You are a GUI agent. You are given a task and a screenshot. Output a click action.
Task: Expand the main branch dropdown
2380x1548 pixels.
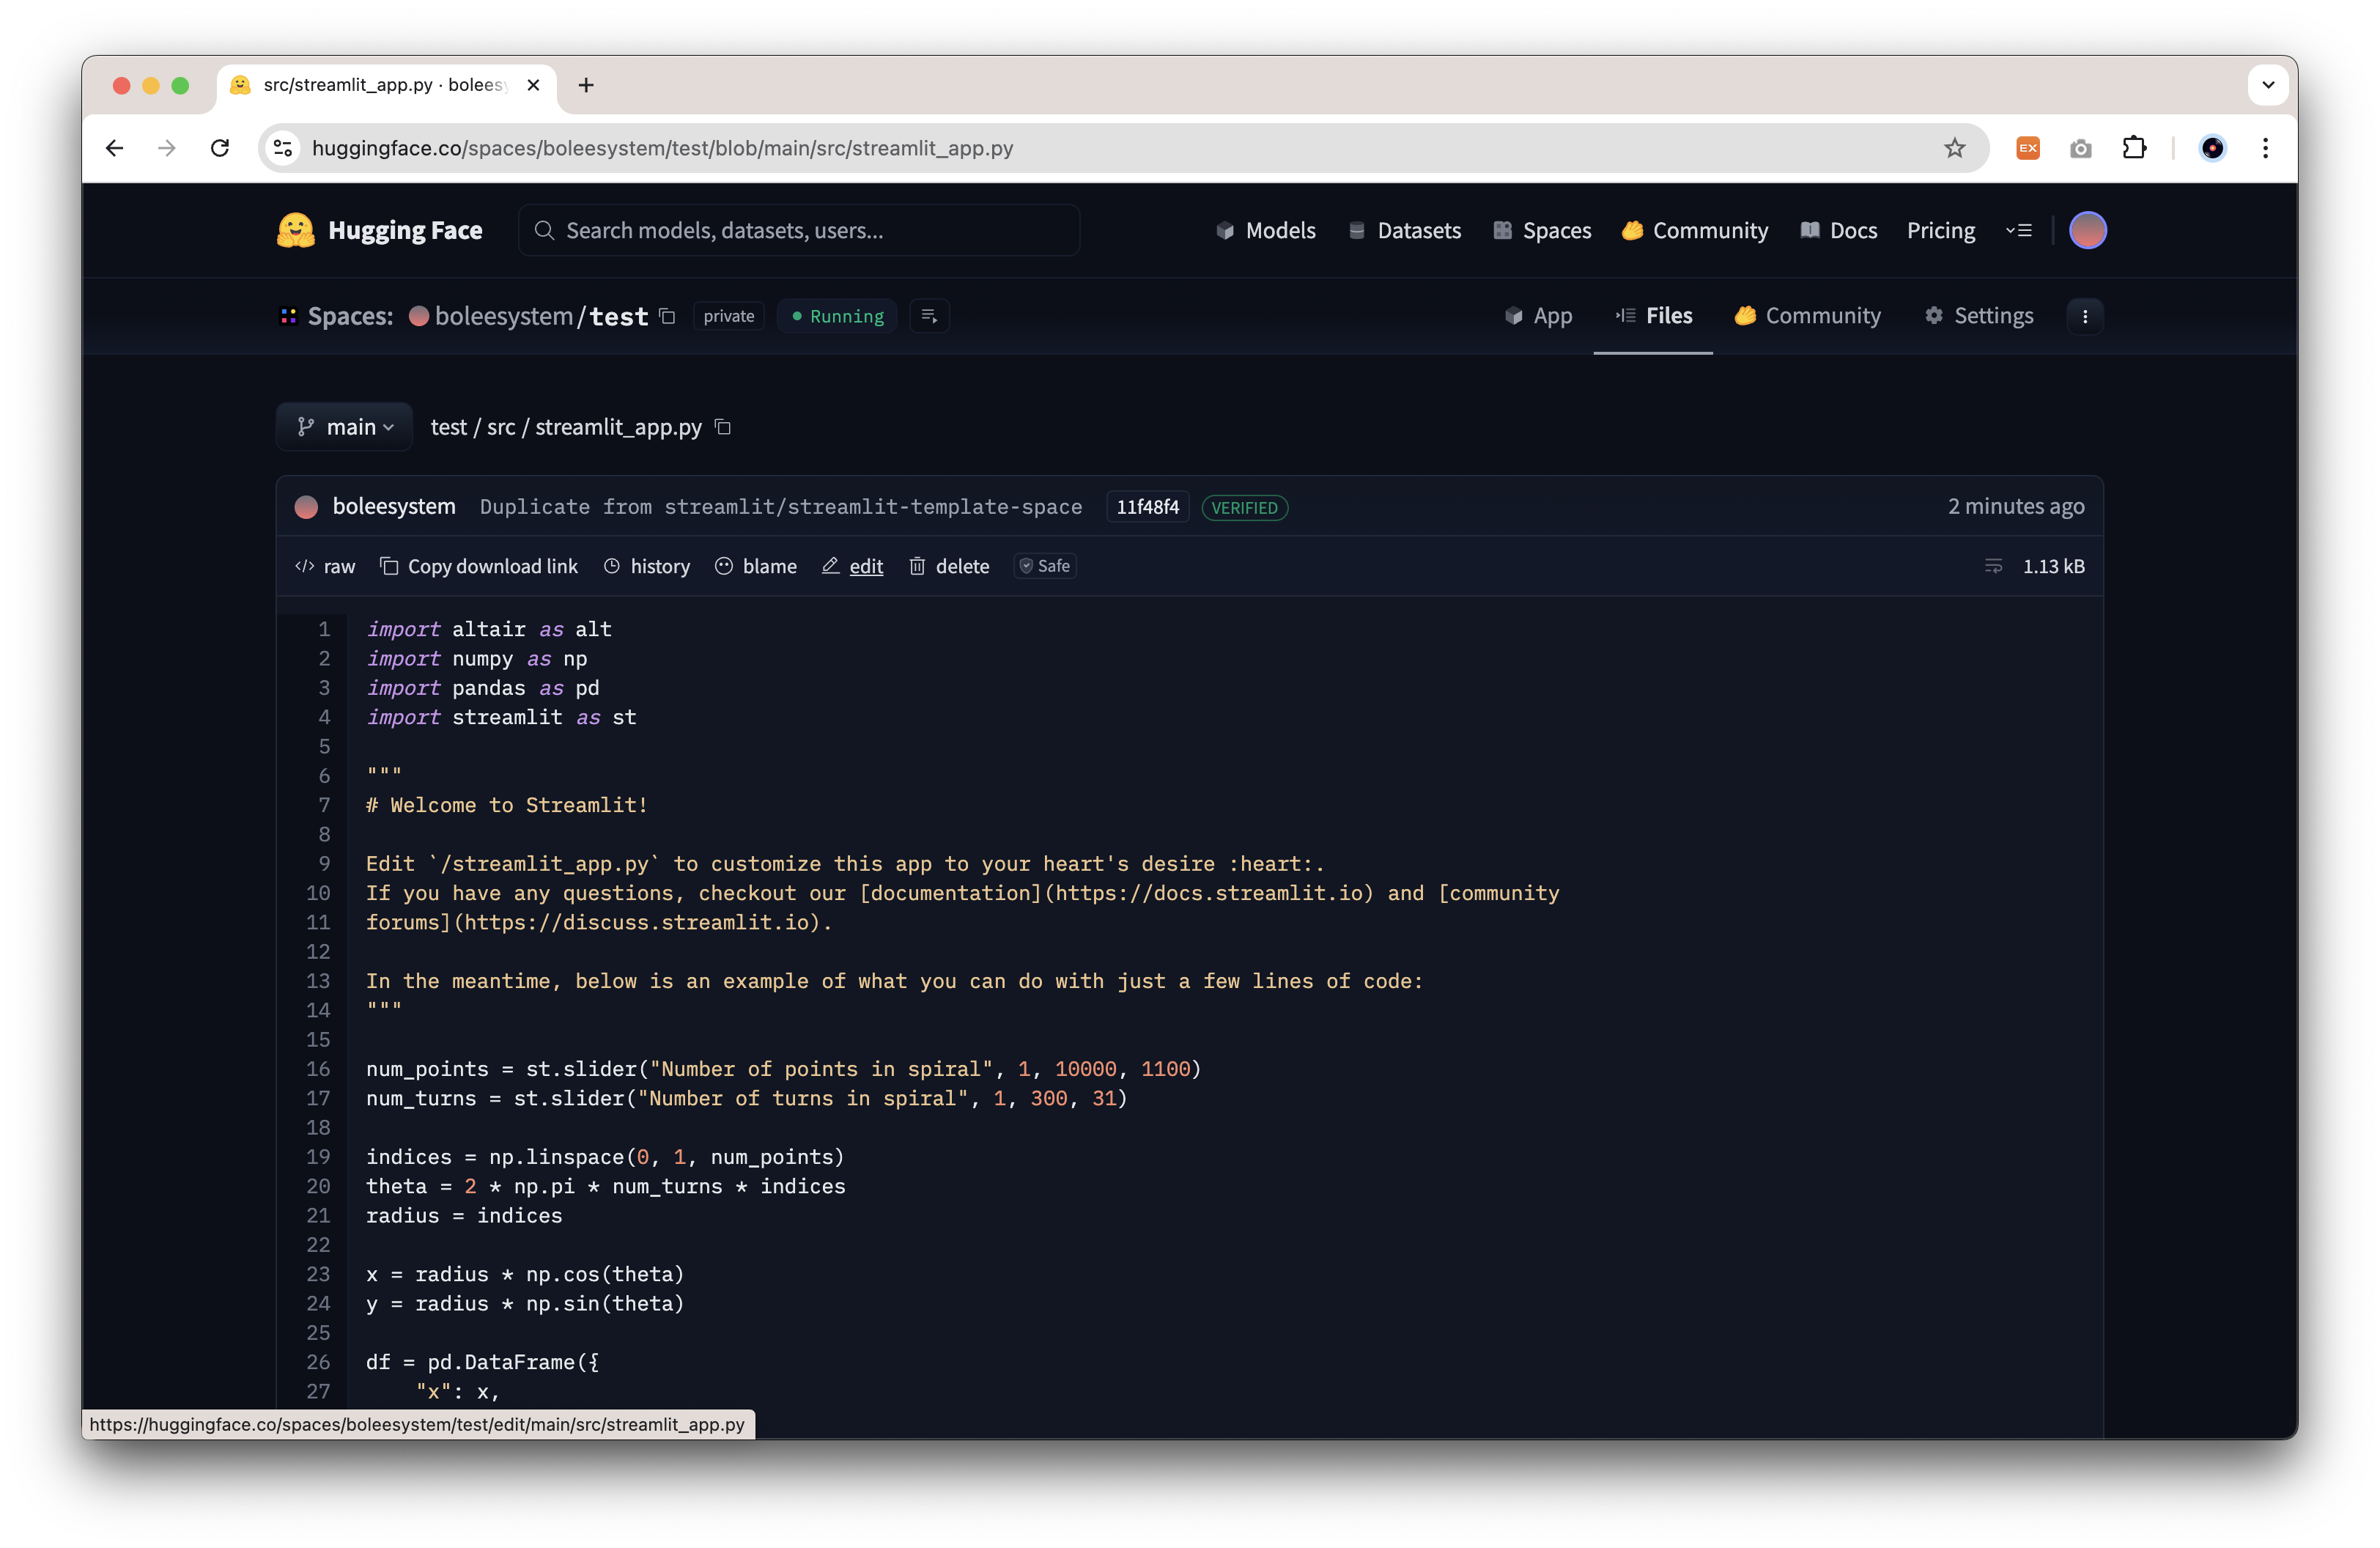[x=345, y=427]
